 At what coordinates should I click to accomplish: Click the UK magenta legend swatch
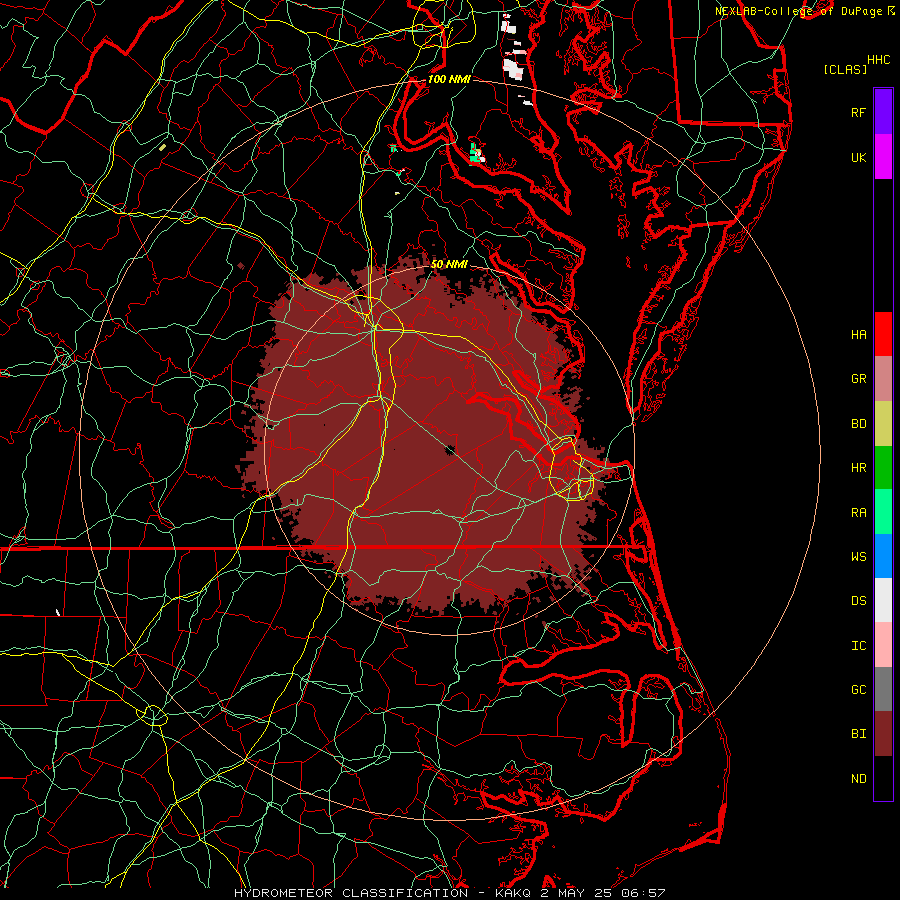[x=883, y=157]
